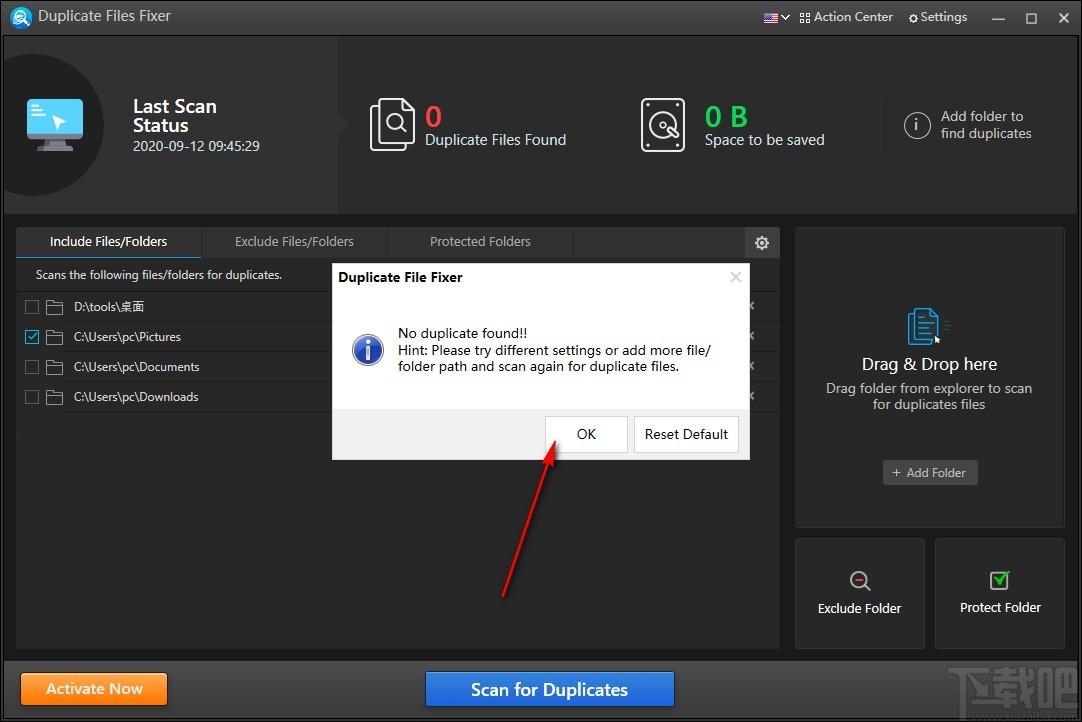Check the C:\Users\pc\Documents checkbox
Screen dimensions: 1082x722
coord(32,367)
